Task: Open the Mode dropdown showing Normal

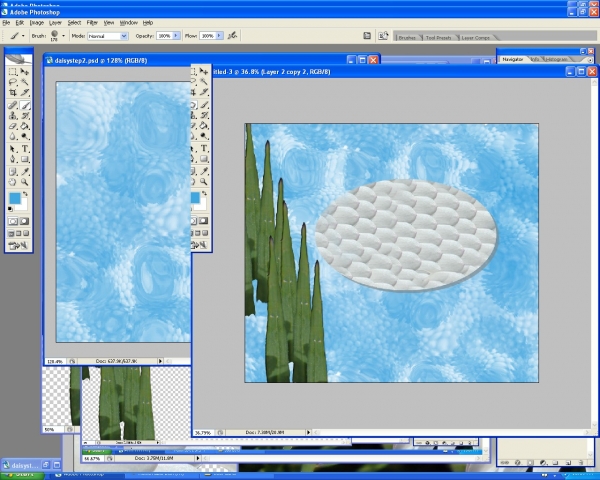Action: pos(124,36)
